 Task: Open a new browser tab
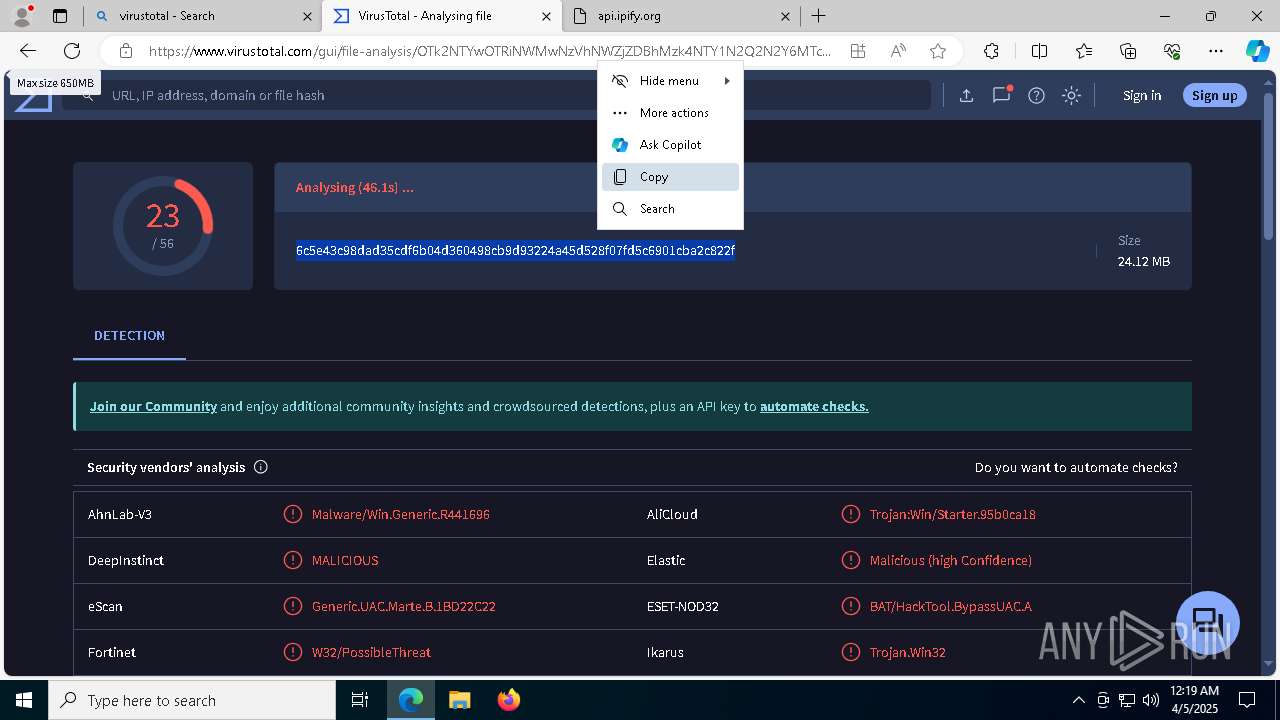pos(818,16)
